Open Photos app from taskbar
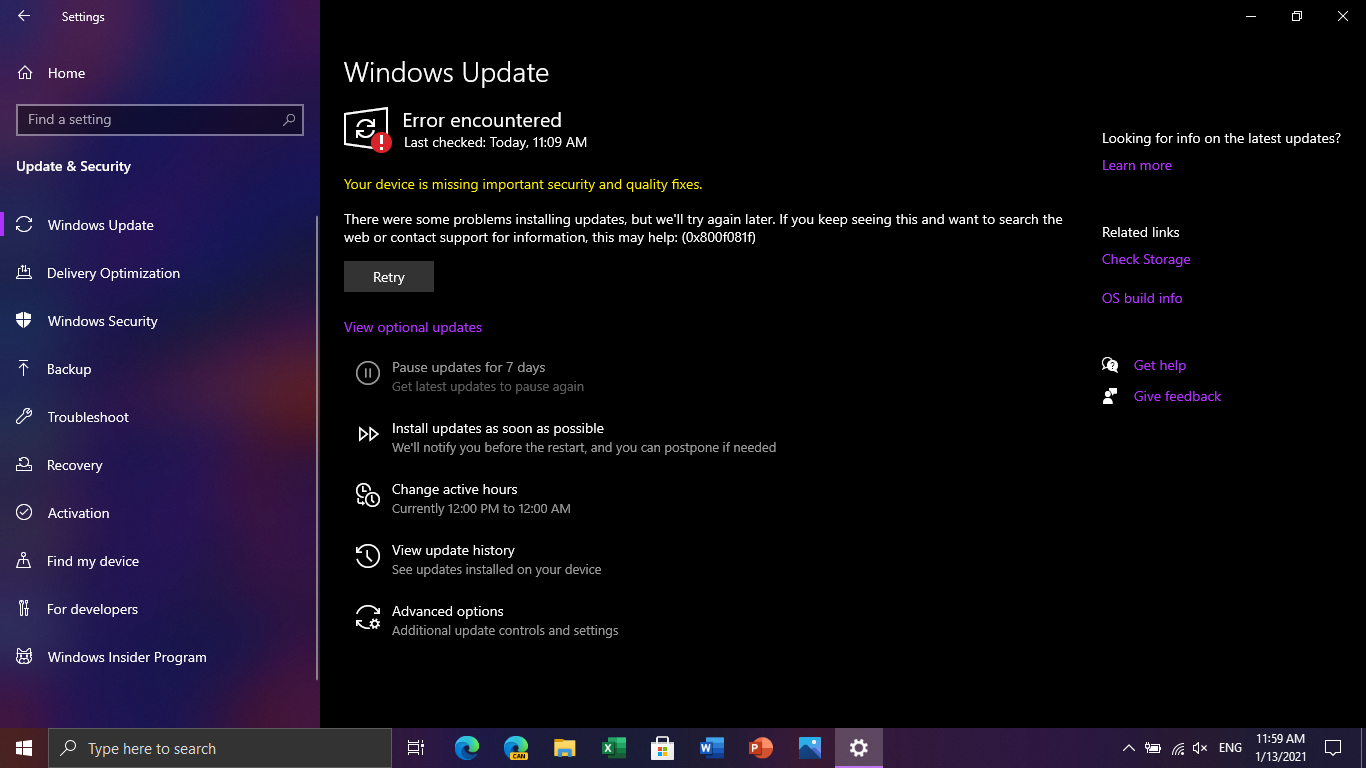 coord(809,748)
